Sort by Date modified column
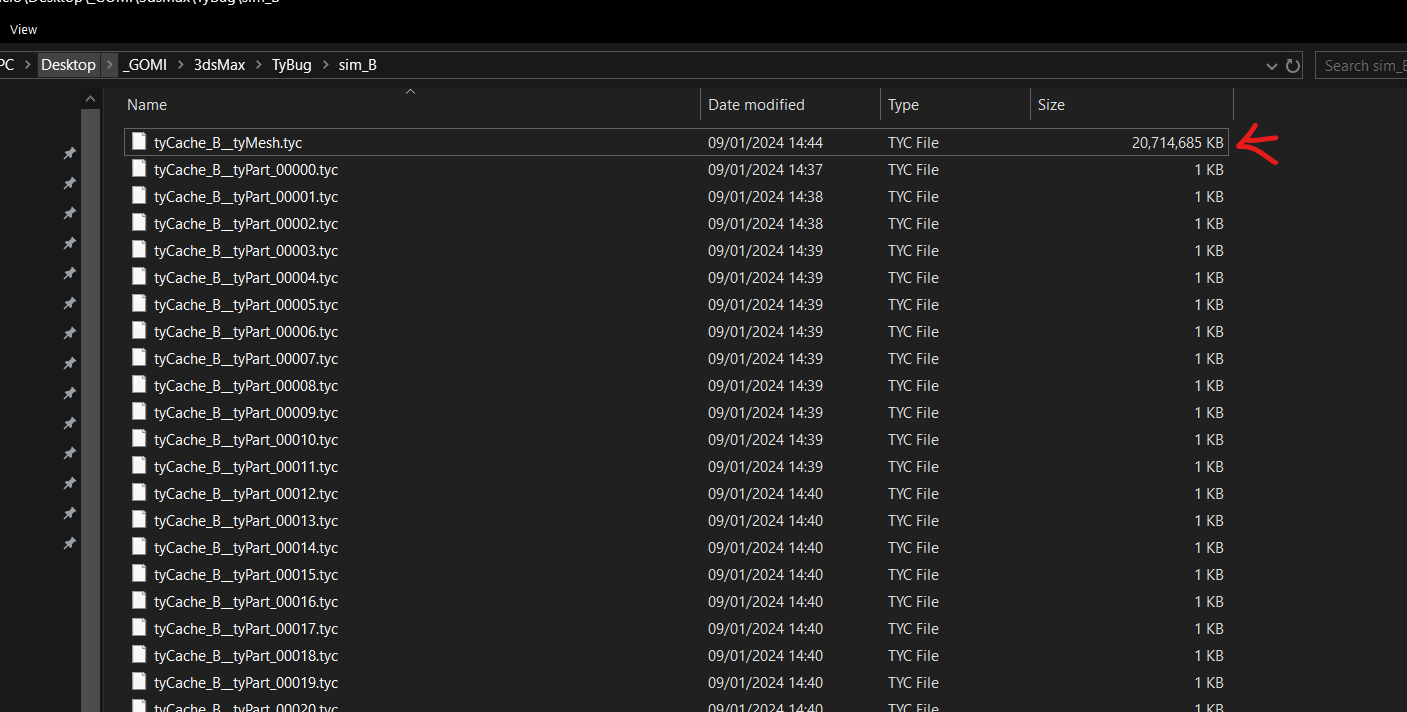 pos(756,105)
